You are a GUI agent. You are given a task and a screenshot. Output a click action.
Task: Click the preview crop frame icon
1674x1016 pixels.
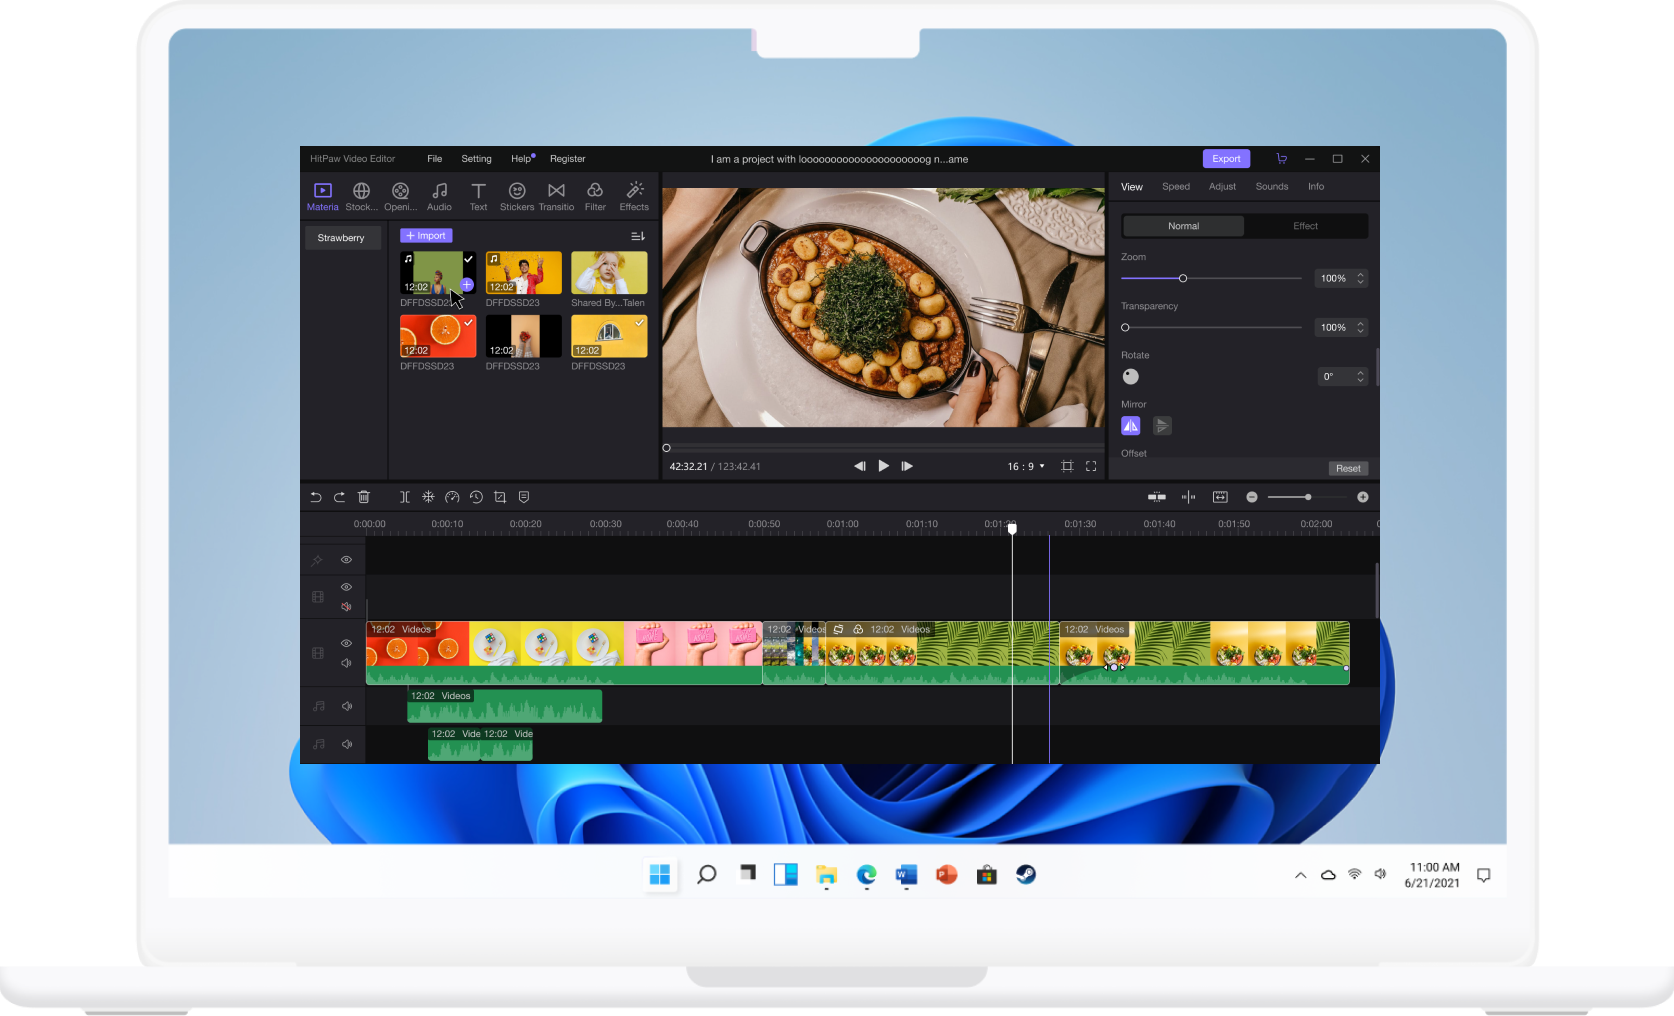[1067, 466]
